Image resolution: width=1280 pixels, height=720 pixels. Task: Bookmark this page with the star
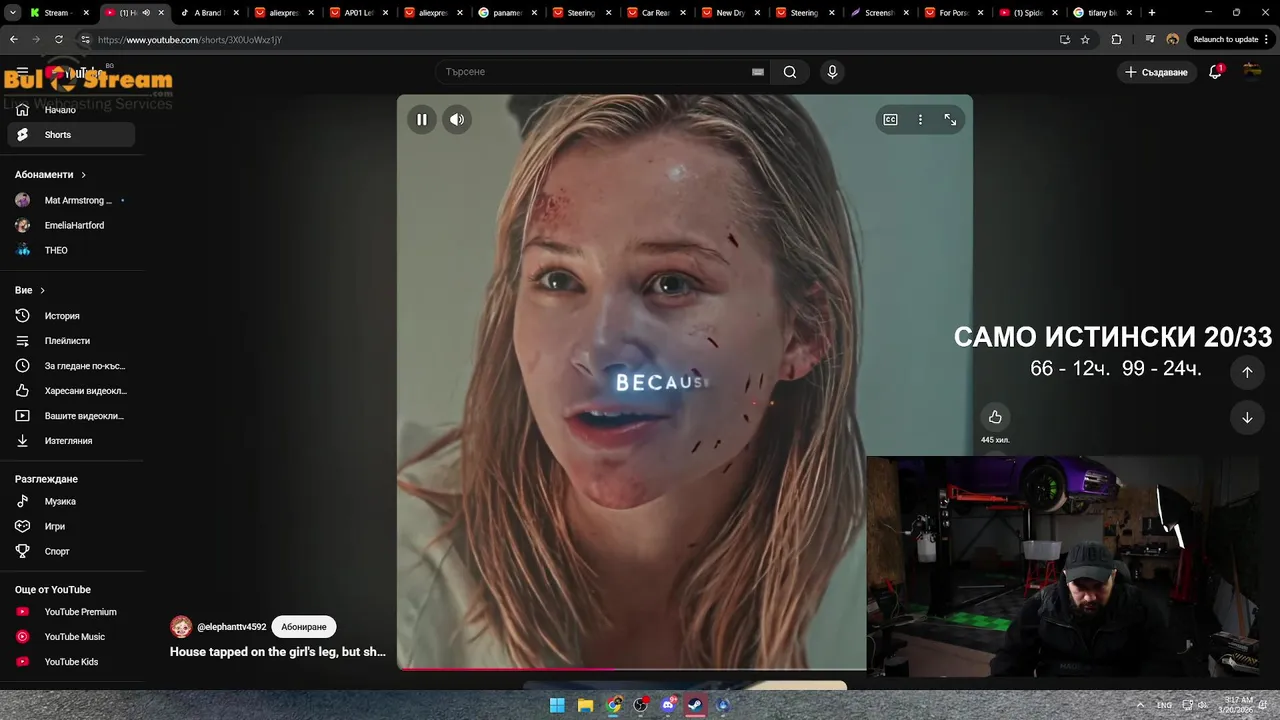[x=1085, y=40]
